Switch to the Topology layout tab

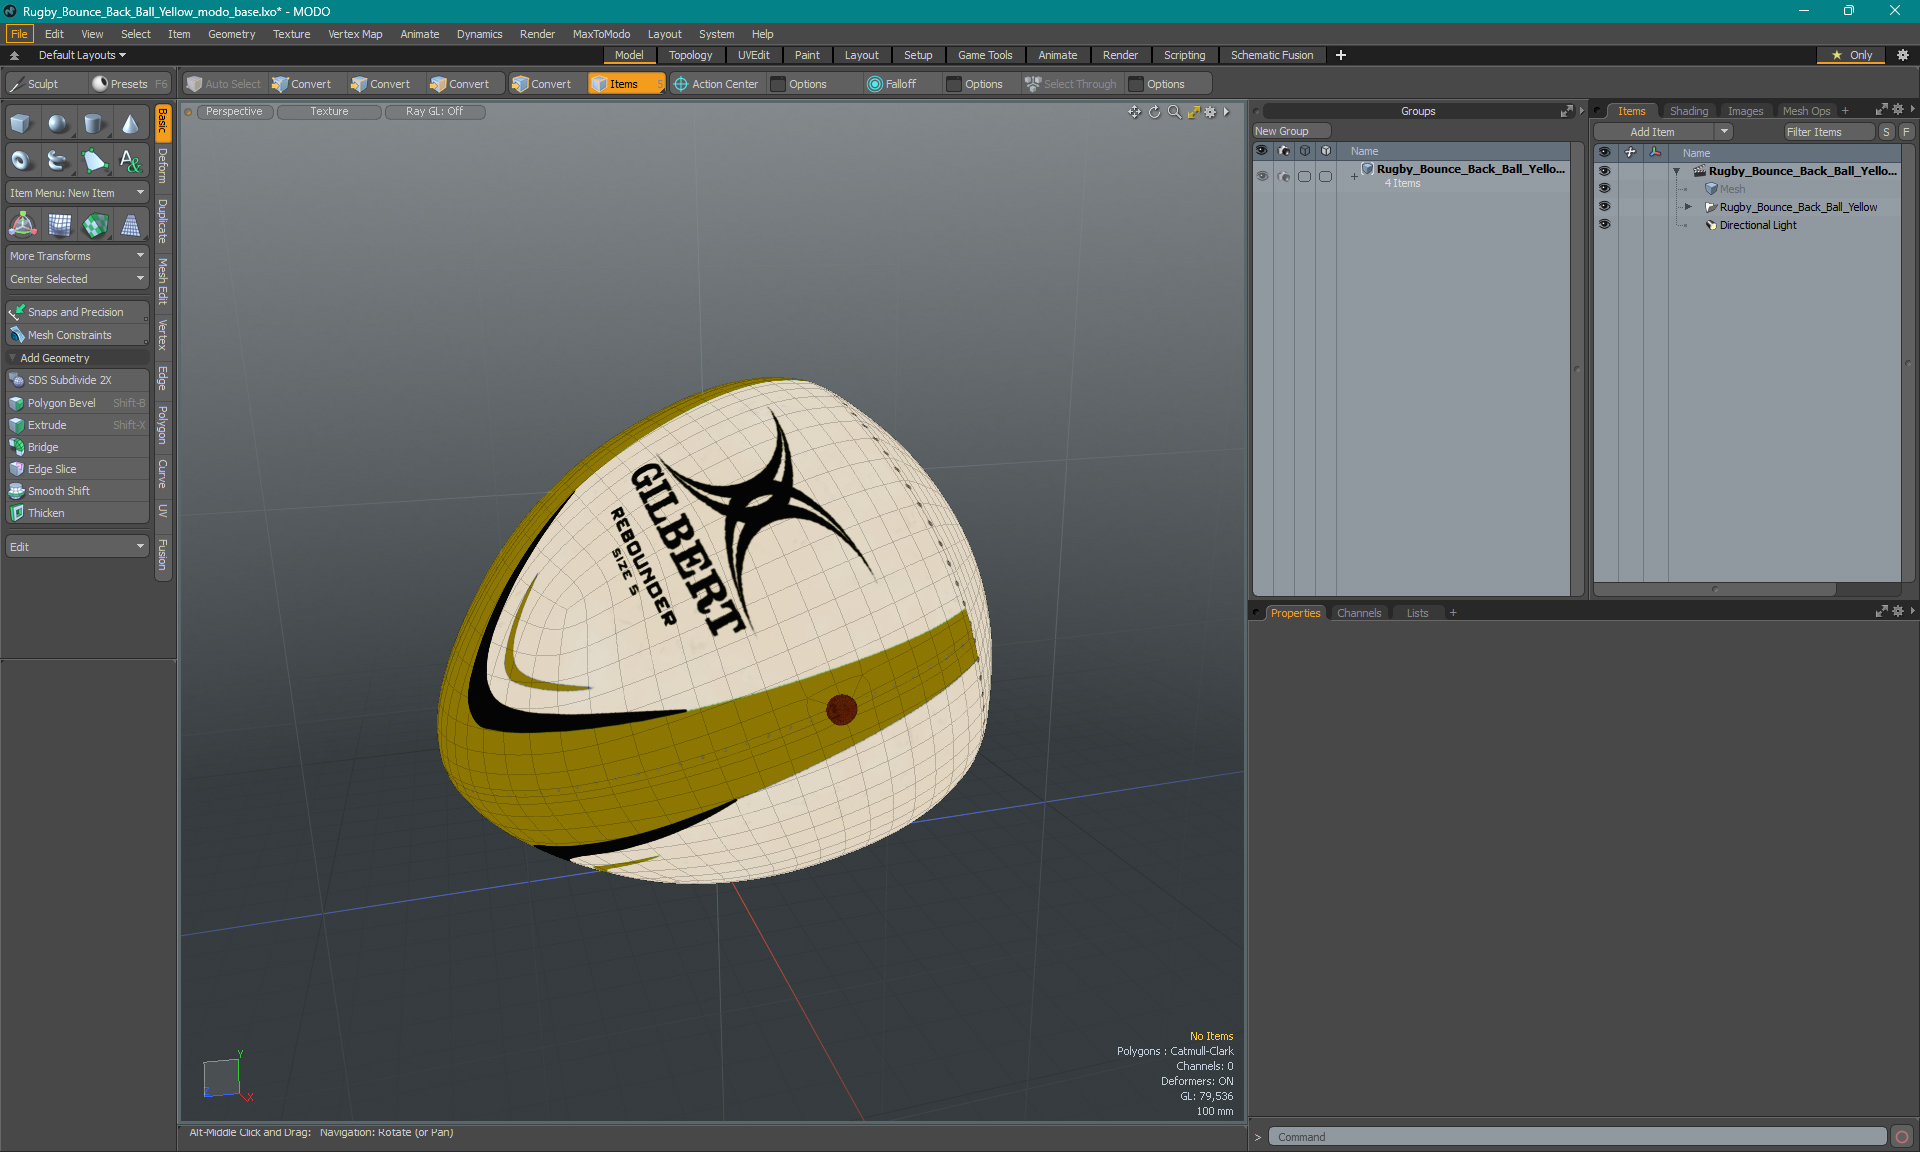690,55
